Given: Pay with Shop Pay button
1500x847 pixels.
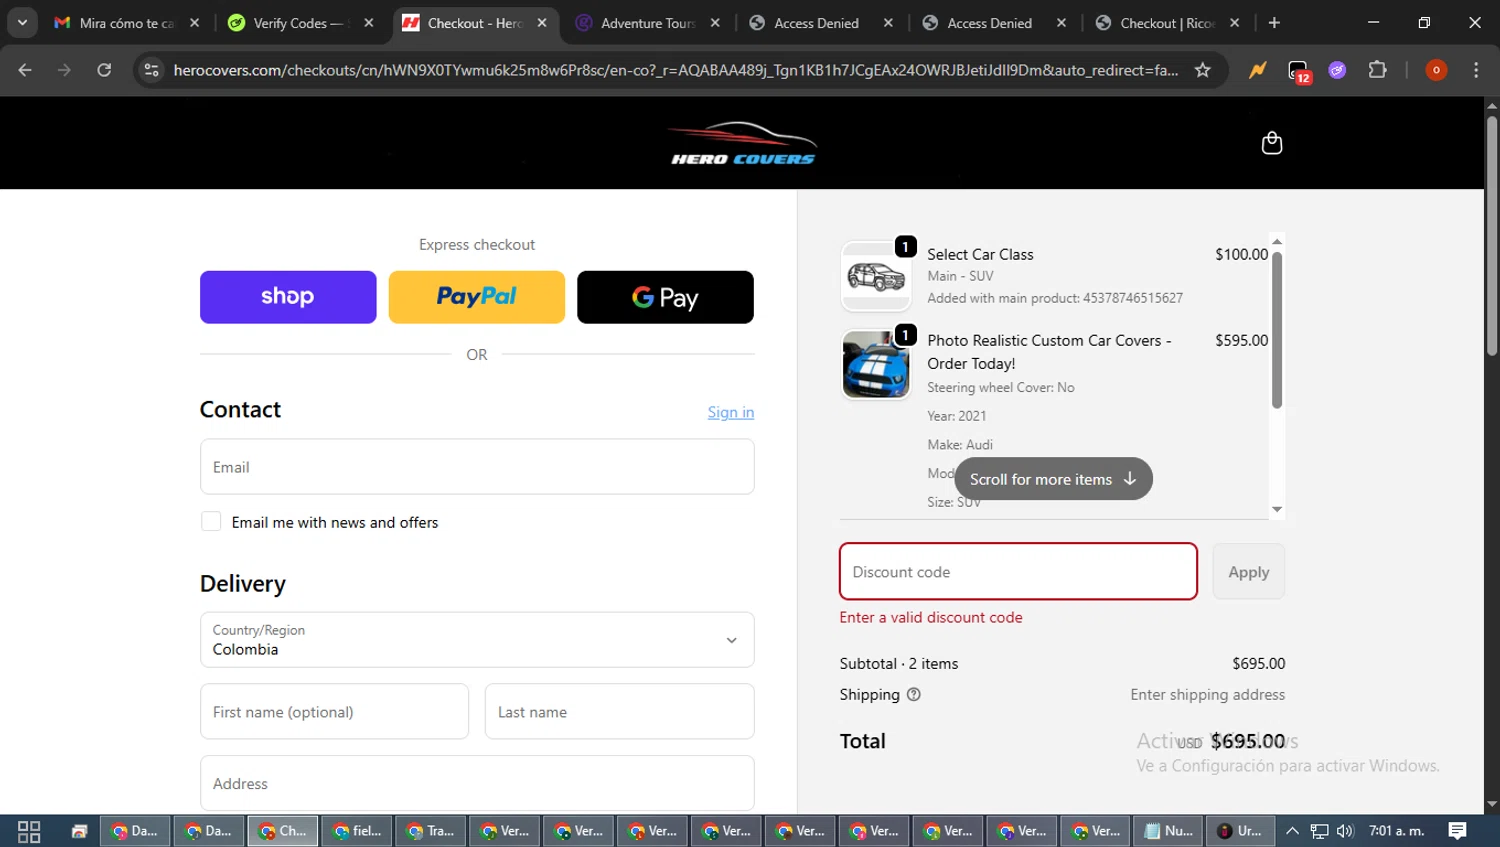Looking at the screenshot, I should click(288, 297).
